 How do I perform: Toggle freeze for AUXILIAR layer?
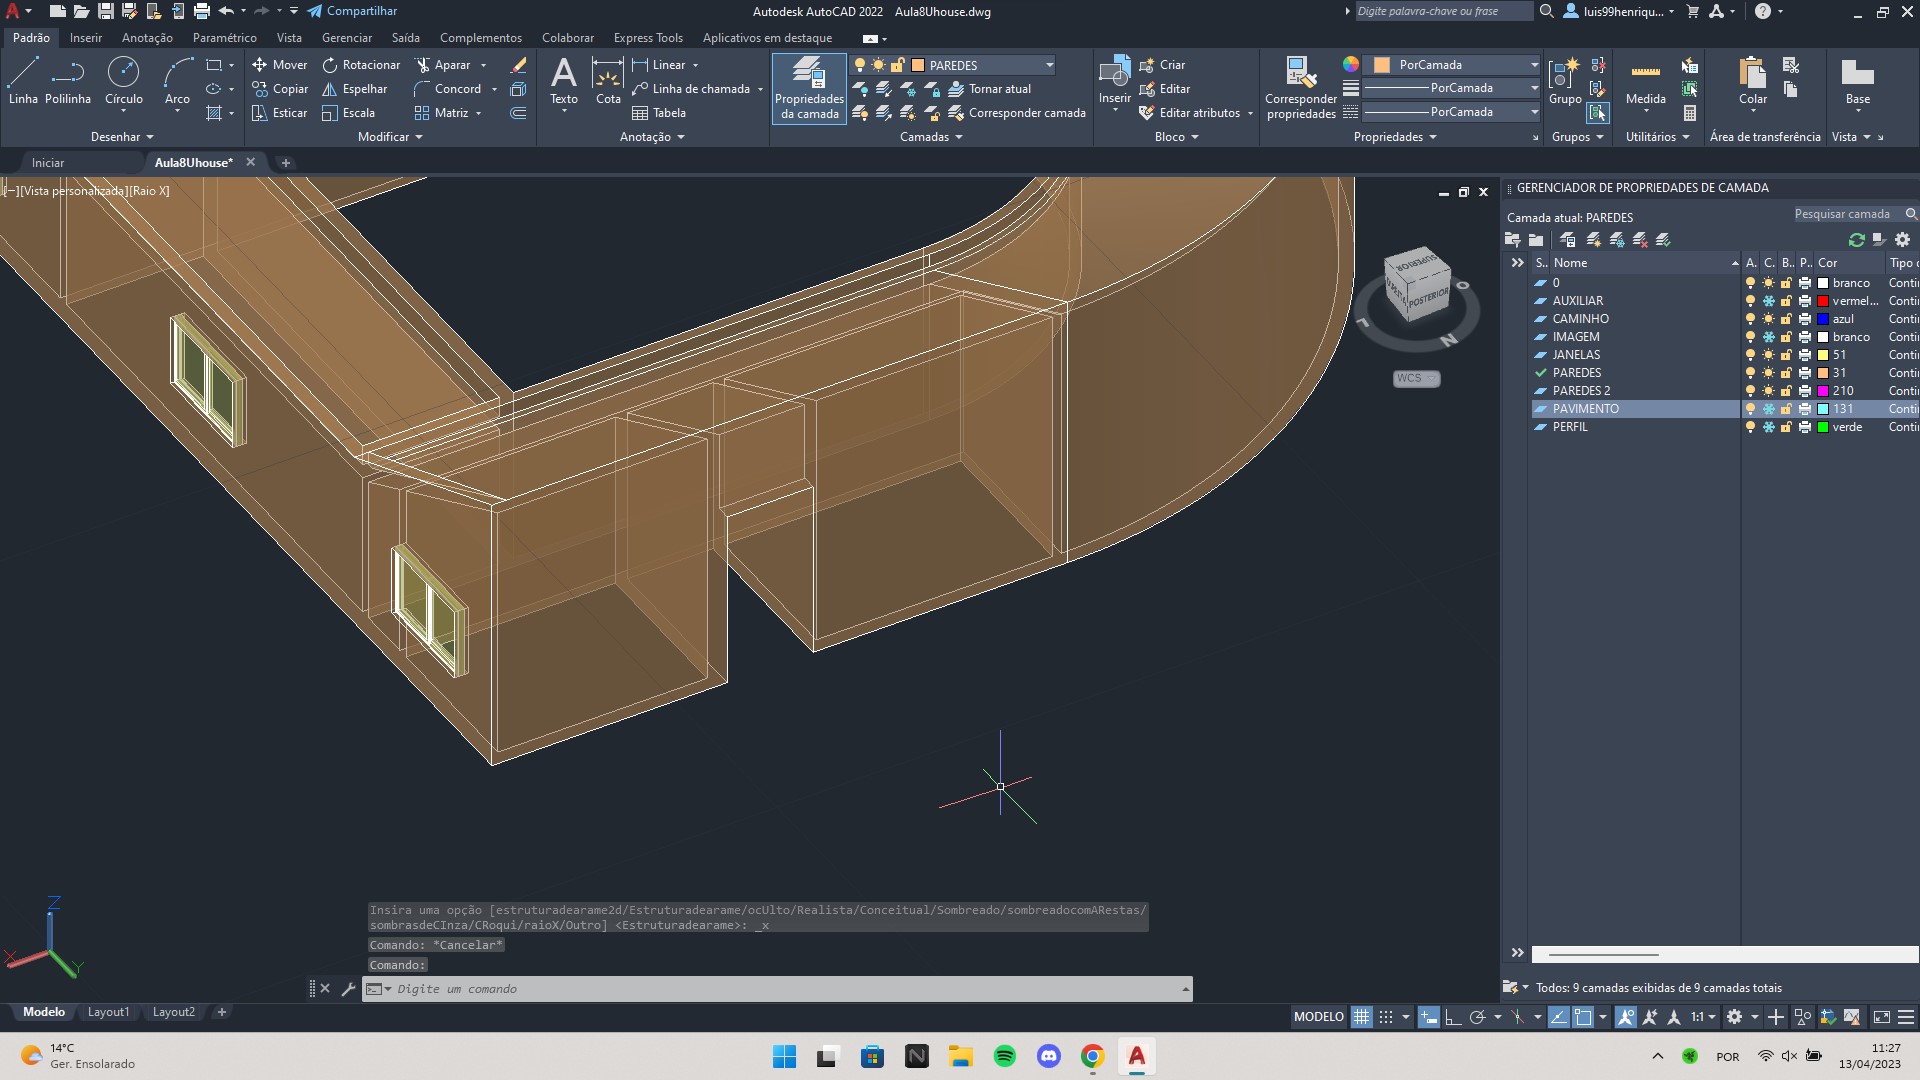1768,301
